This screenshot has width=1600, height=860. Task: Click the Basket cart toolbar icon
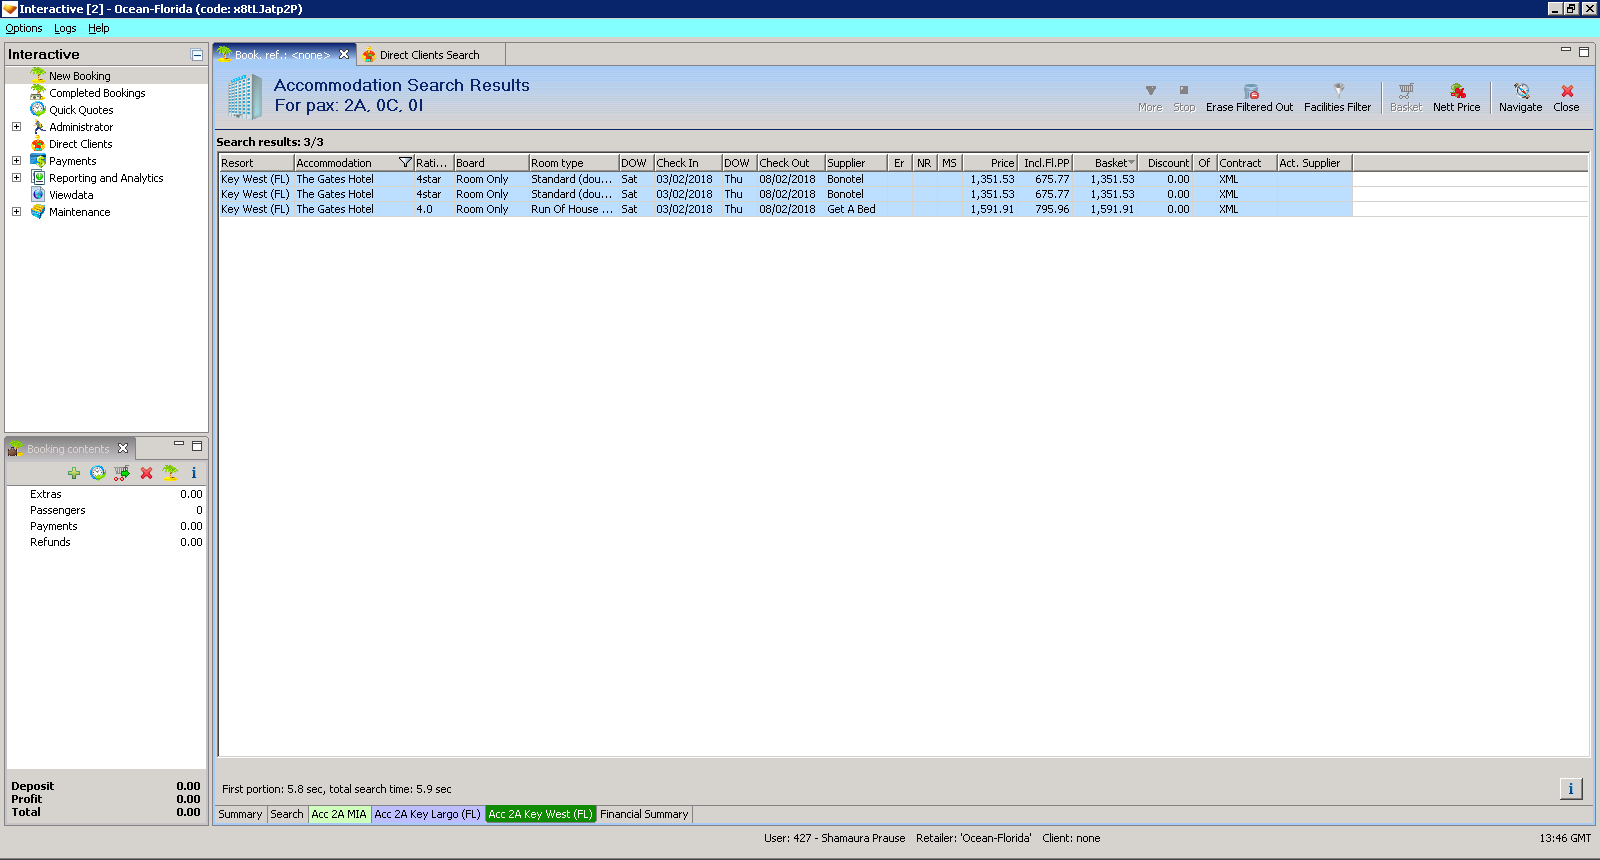tap(1406, 90)
